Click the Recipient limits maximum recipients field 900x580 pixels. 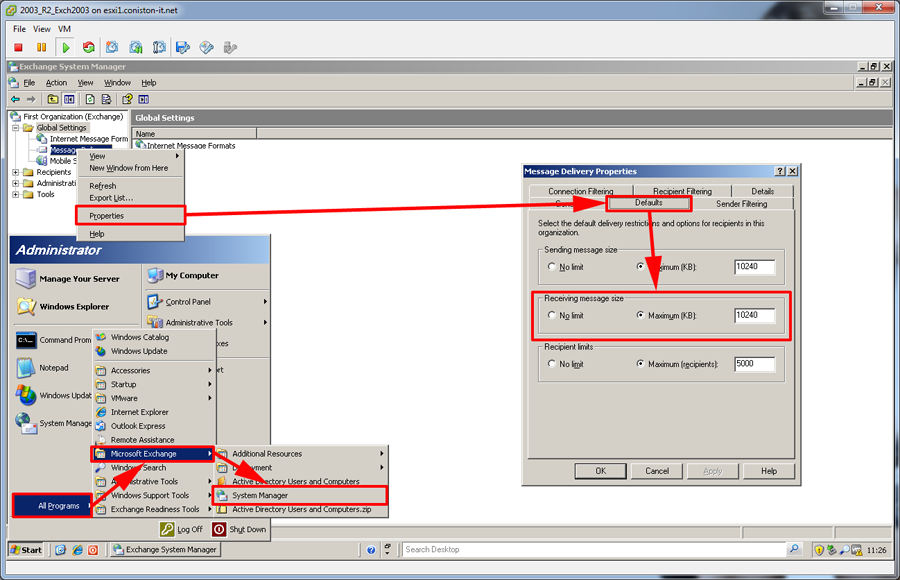click(x=755, y=364)
